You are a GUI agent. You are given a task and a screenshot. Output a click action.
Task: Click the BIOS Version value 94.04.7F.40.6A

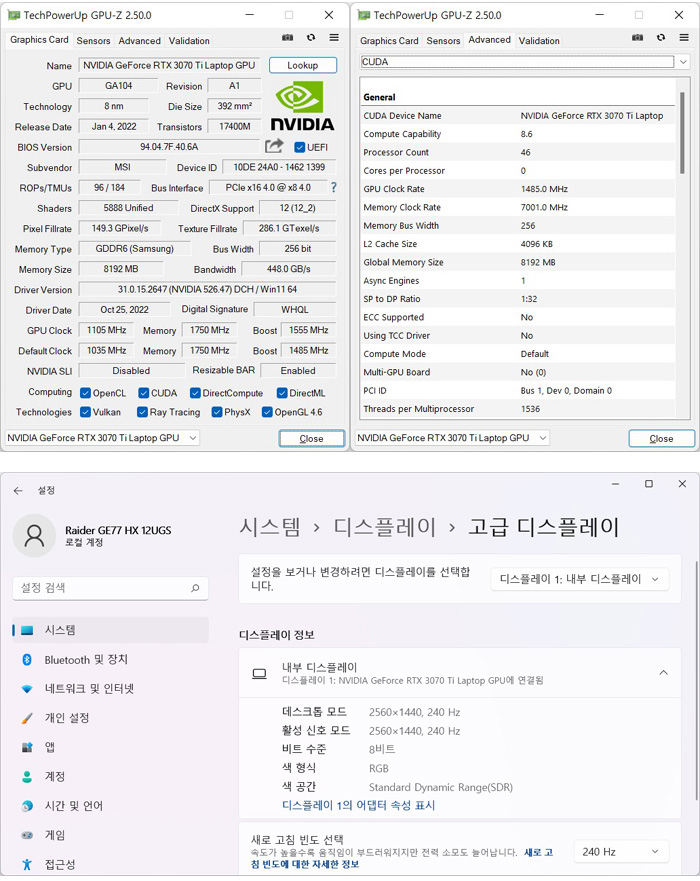(x=169, y=147)
